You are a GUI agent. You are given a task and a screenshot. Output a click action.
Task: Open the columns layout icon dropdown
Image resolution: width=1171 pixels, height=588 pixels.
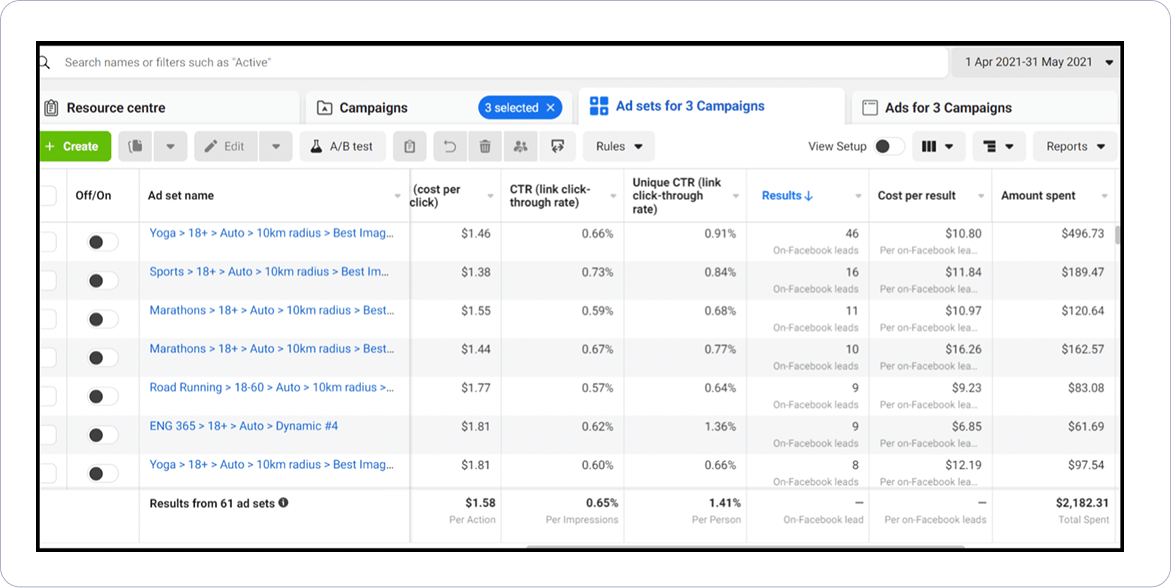(x=938, y=146)
